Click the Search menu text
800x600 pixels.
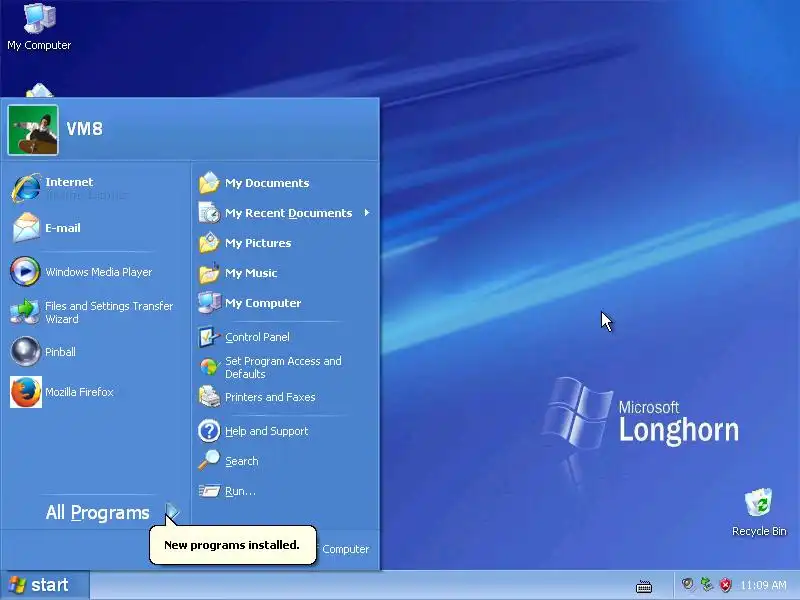tap(242, 461)
